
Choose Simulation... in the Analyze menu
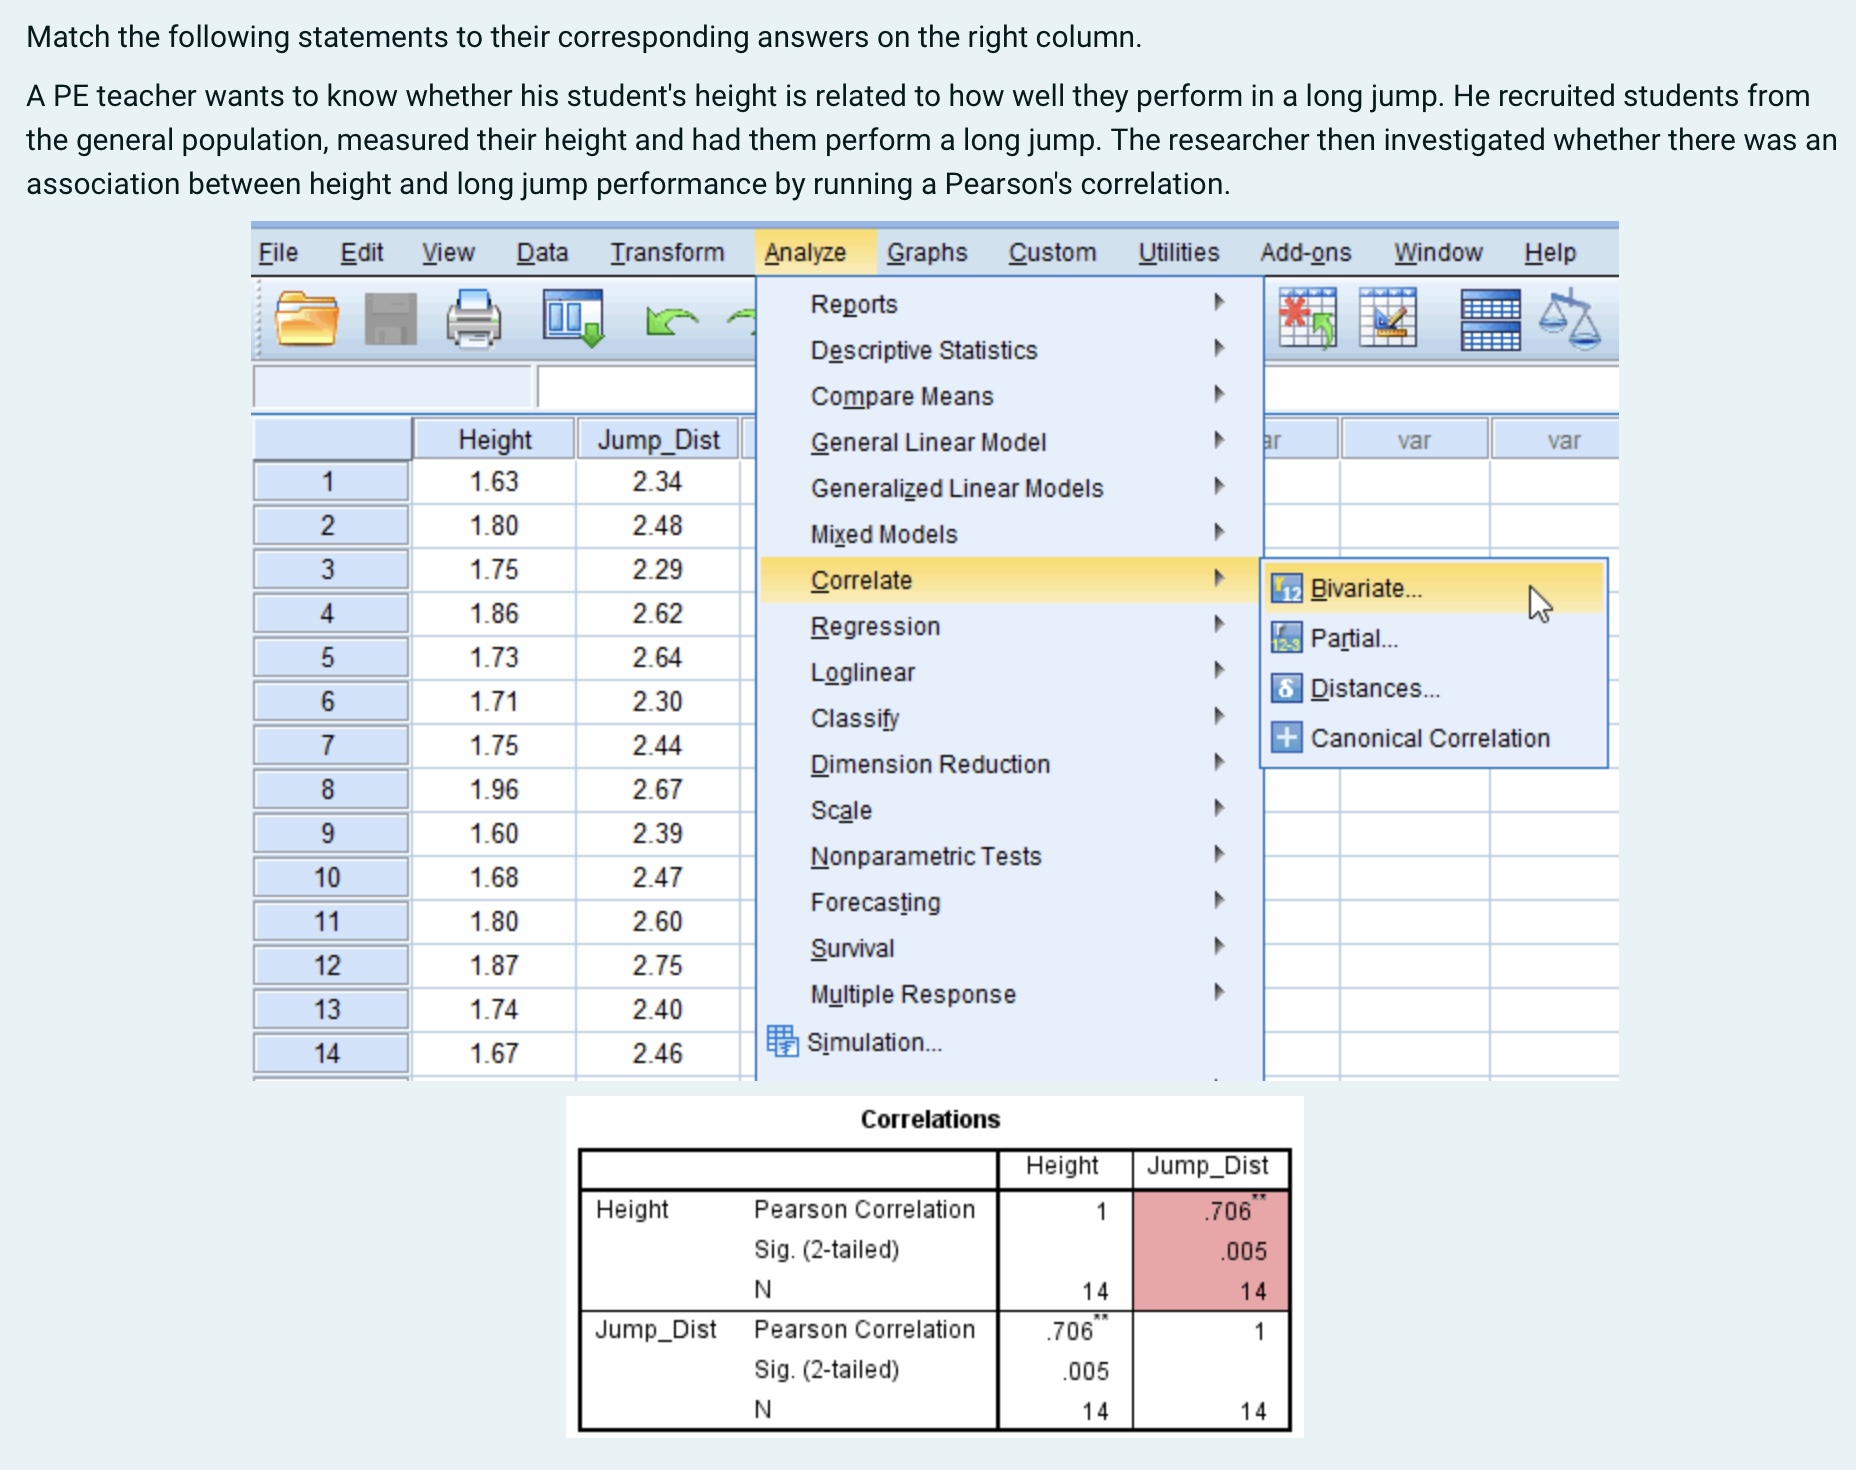pos(1009,1042)
